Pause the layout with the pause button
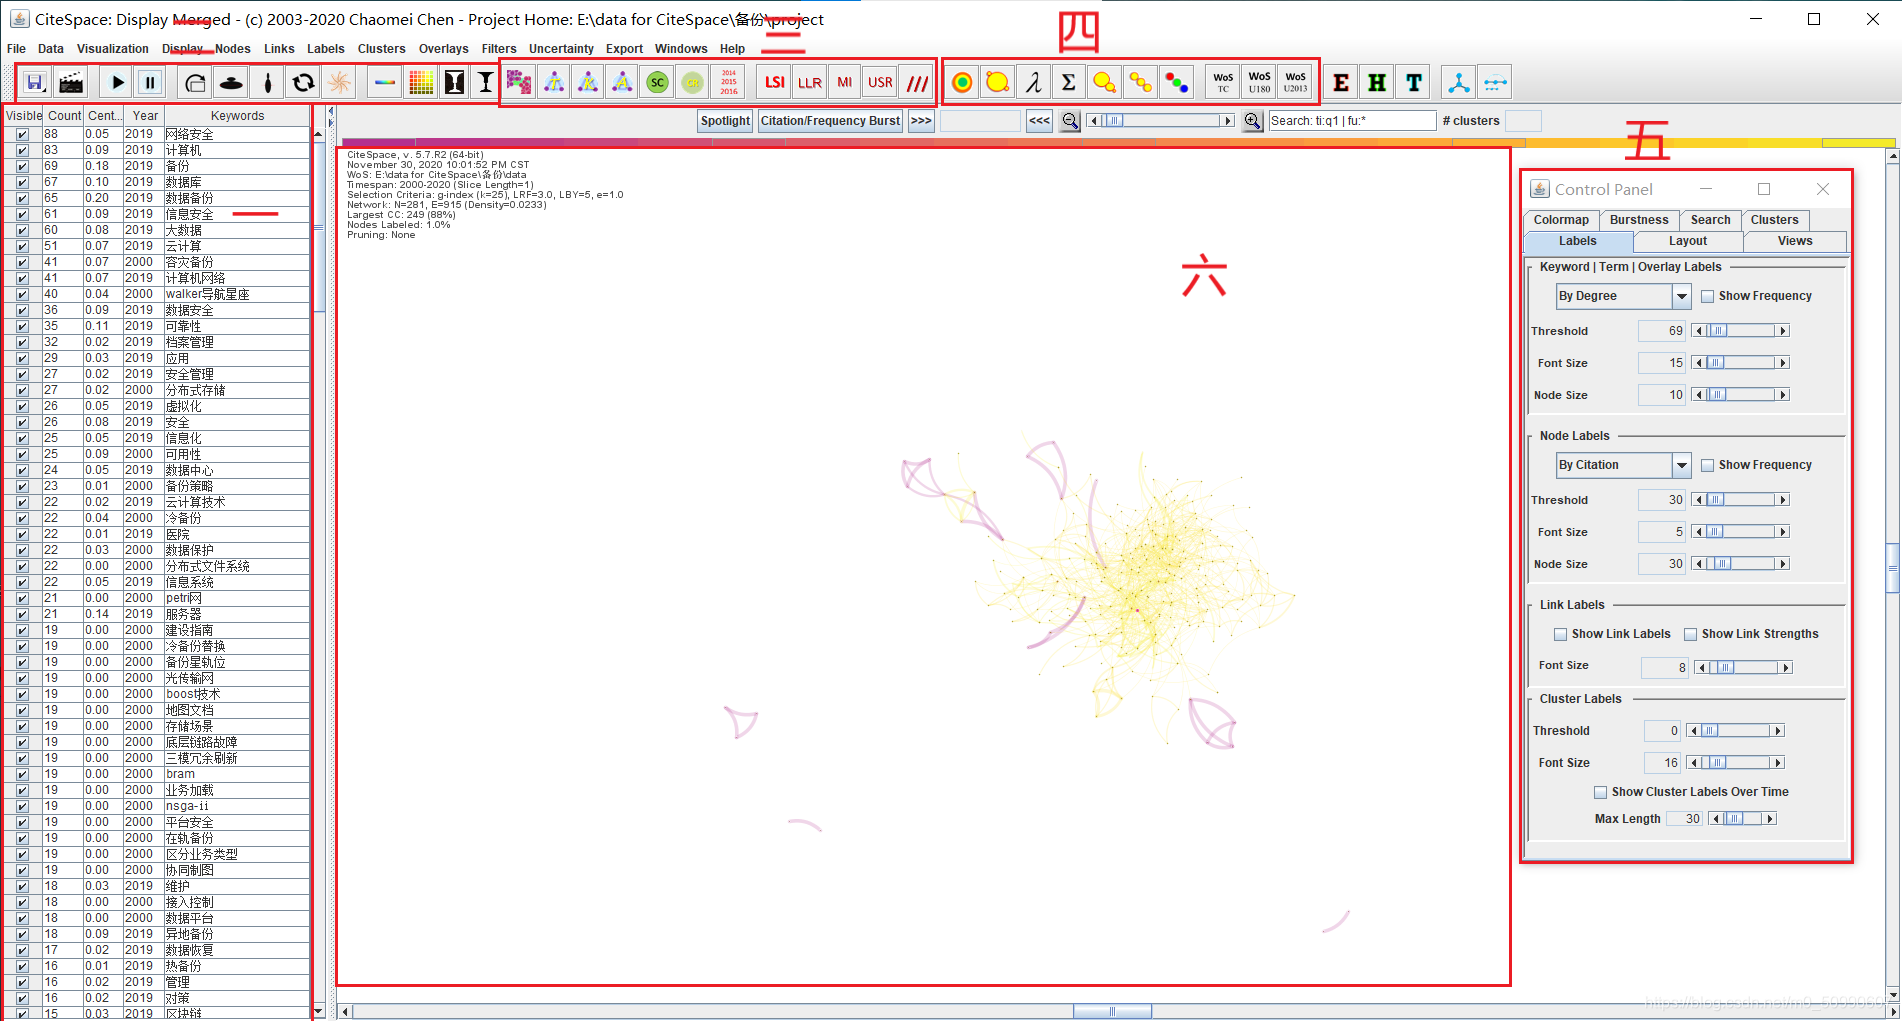Screen dimensions: 1902x1021 [150, 83]
